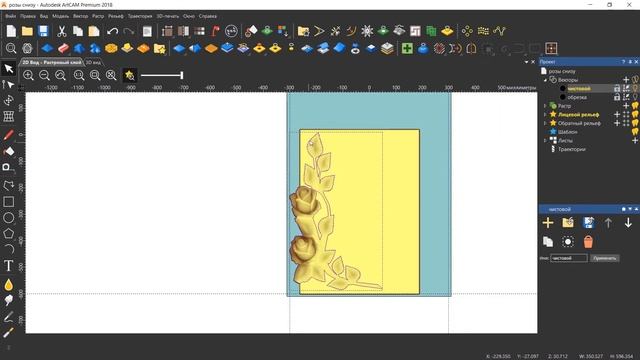This screenshot has width=640, height=360.
Task: Click the yellow plus New layer icon
Action: click(548, 222)
